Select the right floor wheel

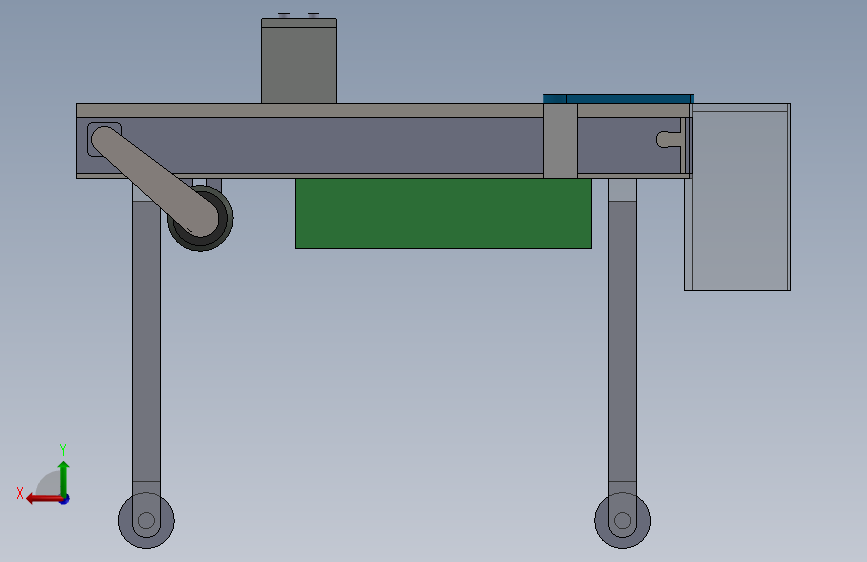tap(623, 521)
